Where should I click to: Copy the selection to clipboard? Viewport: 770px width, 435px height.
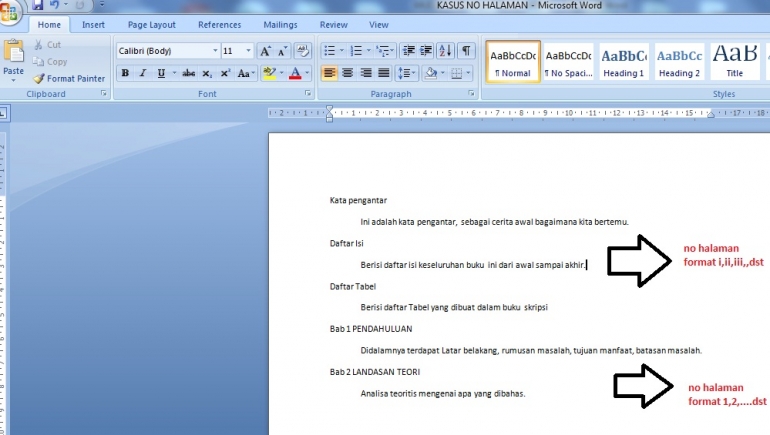click(x=50, y=61)
